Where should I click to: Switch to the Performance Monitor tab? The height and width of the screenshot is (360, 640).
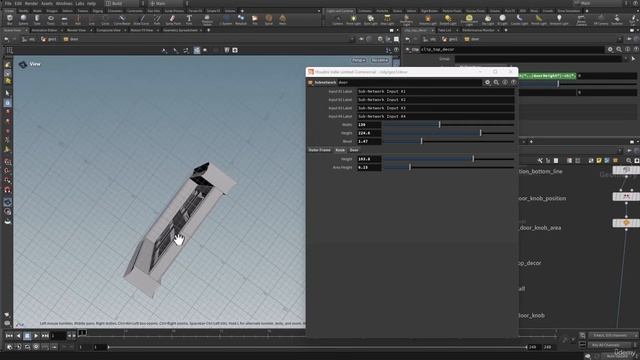coord(478,30)
